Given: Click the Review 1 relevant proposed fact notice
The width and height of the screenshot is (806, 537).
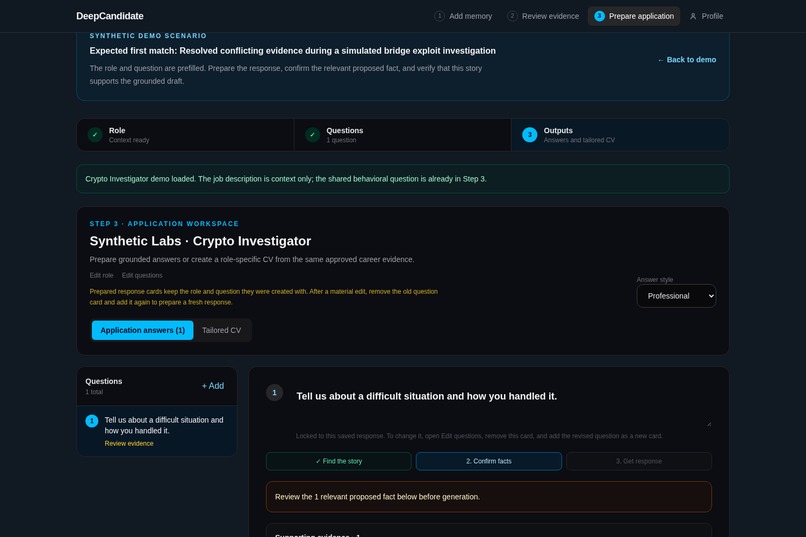Looking at the screenshot, I should 489,497.
